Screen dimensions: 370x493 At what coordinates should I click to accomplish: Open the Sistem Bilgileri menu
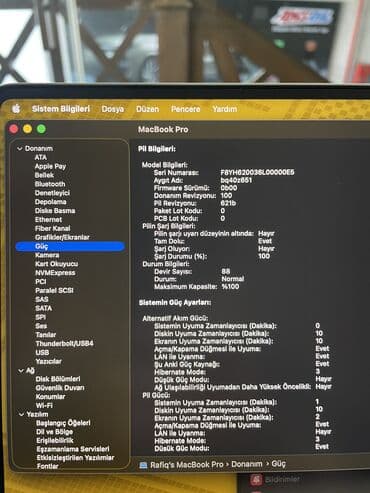coord(61,109)
